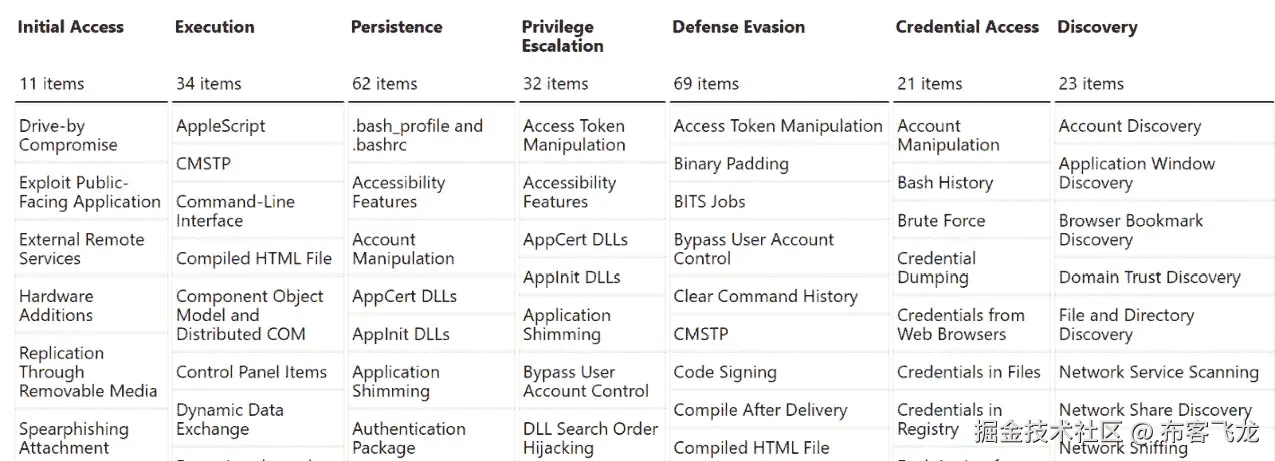Select the Binary Padding technique
Image resolution: width=1275 pixels, height=461 pixels.
pyautogui.click(x=730, y=164)
